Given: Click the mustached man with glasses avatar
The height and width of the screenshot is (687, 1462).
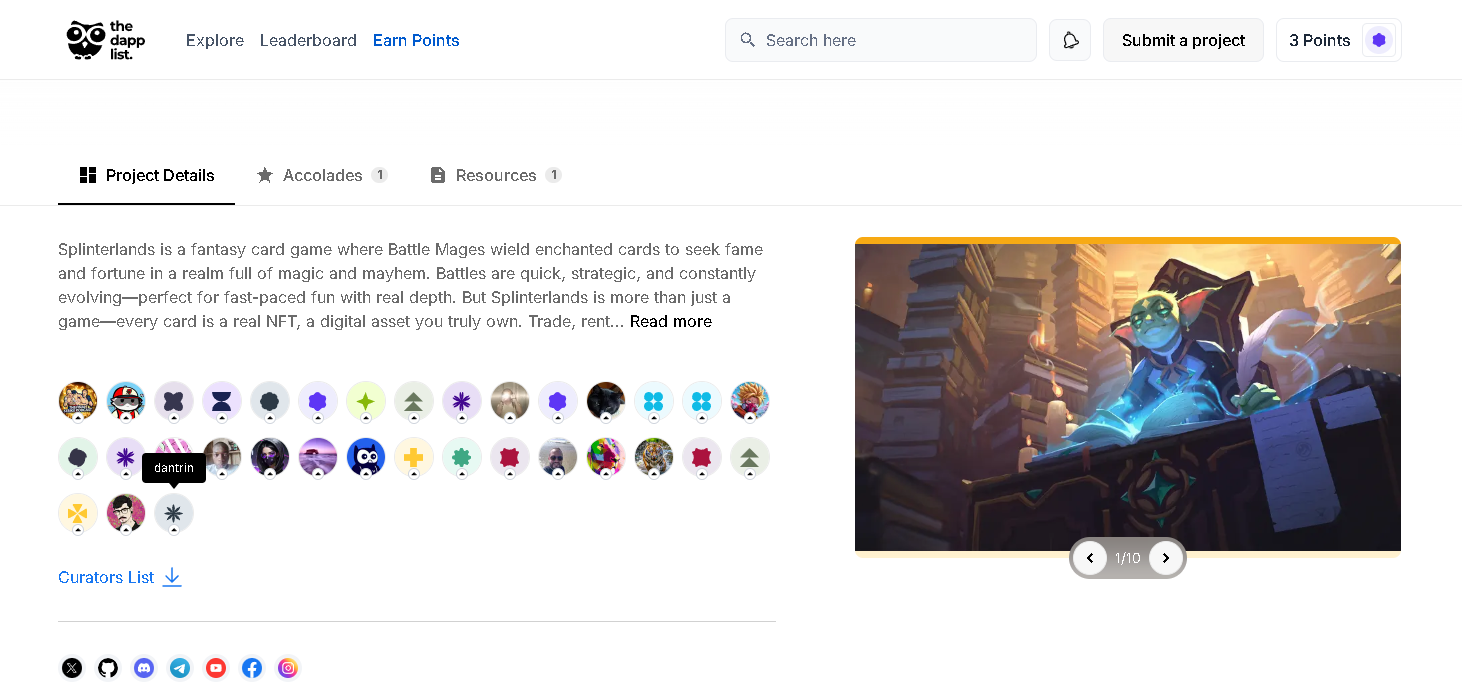Looking at the screenshot, I should pos(126,513).
